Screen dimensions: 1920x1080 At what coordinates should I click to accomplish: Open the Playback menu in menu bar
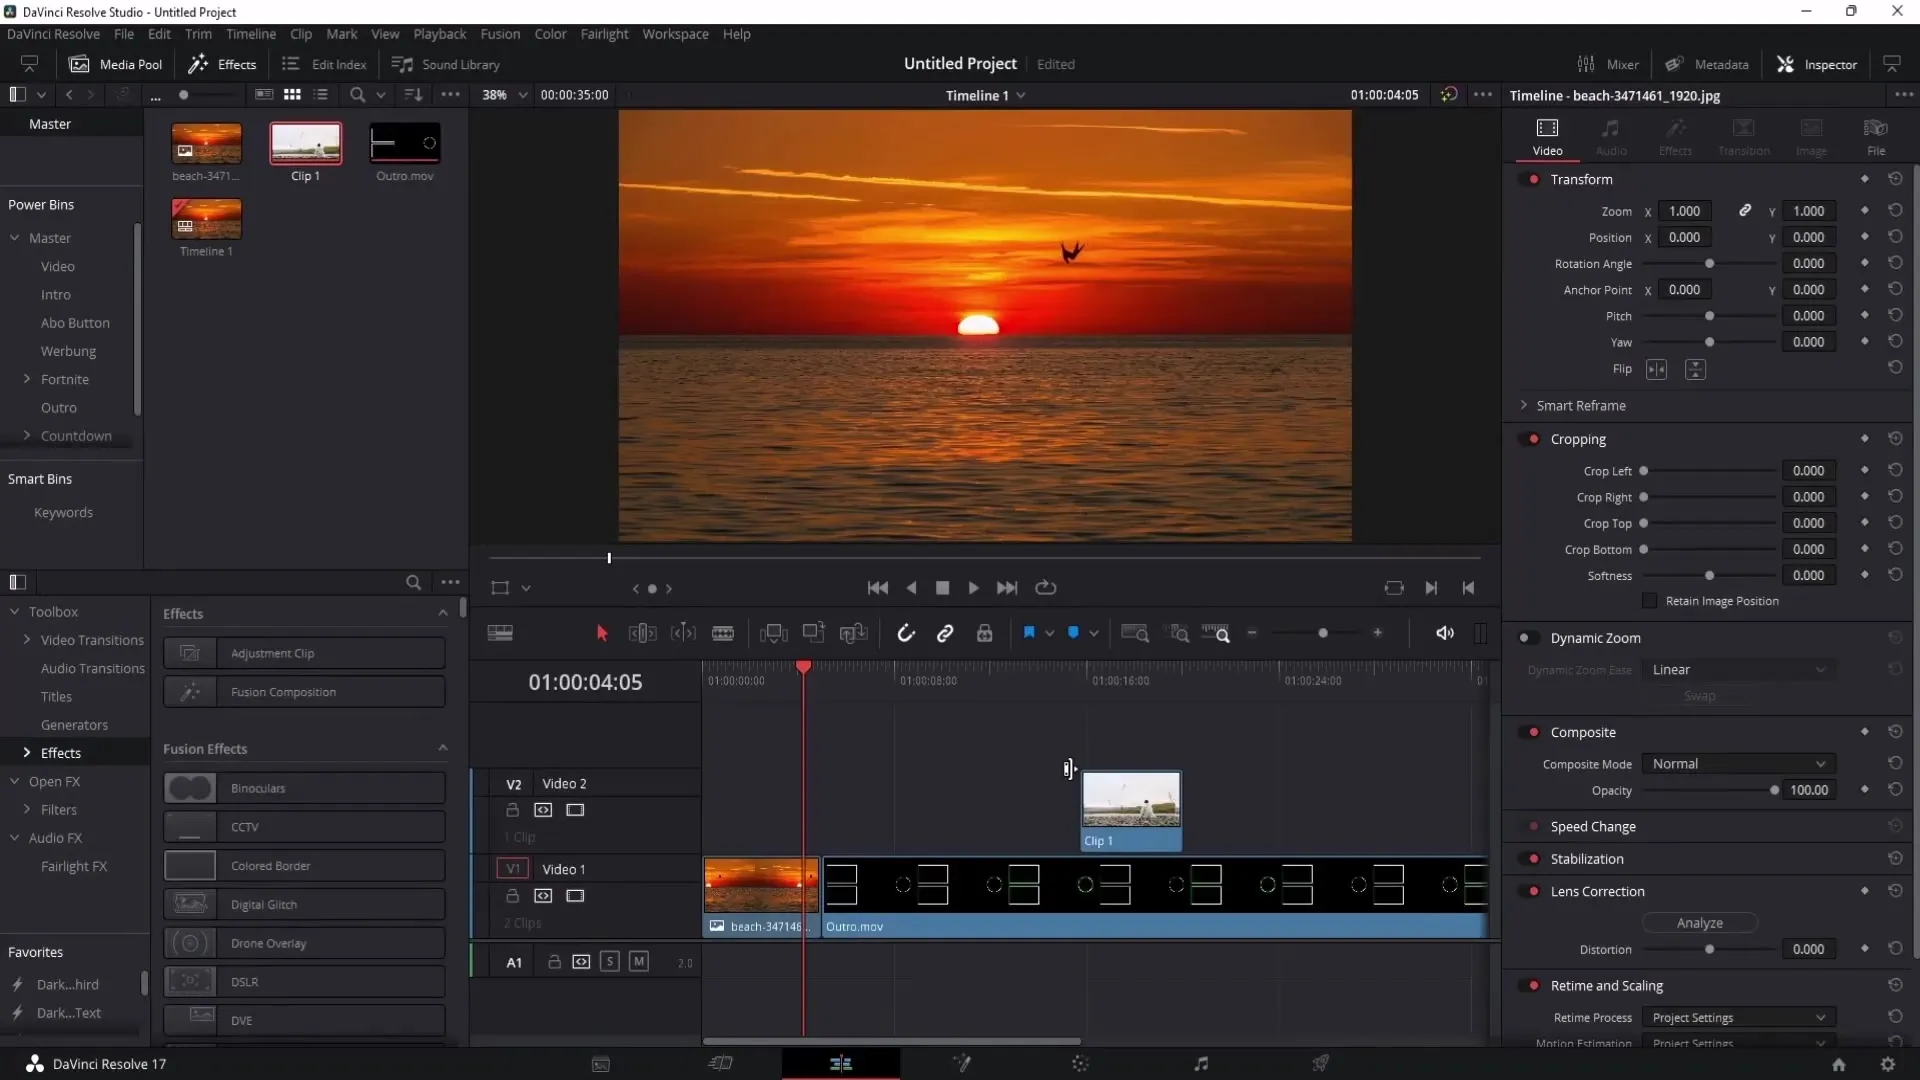click(x=440, y=34)
